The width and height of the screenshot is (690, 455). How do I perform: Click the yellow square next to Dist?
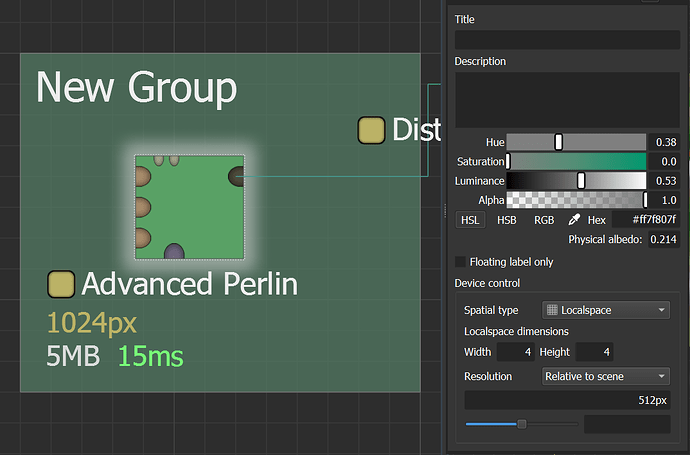pyautogui.click(x=371, y=130)
